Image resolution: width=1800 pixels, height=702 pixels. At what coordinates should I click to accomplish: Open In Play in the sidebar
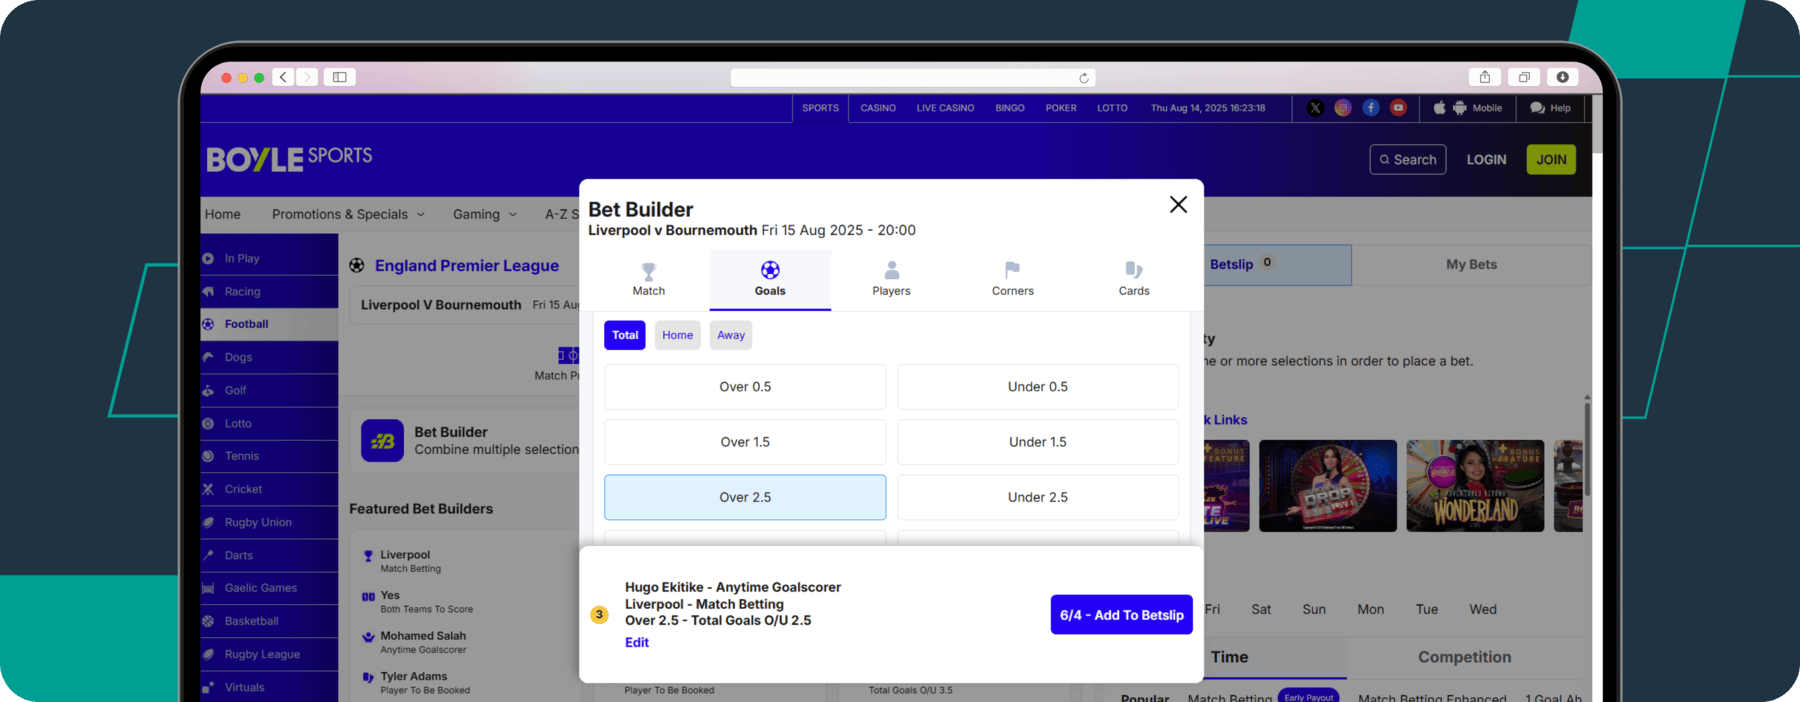(x=269, y=258)
